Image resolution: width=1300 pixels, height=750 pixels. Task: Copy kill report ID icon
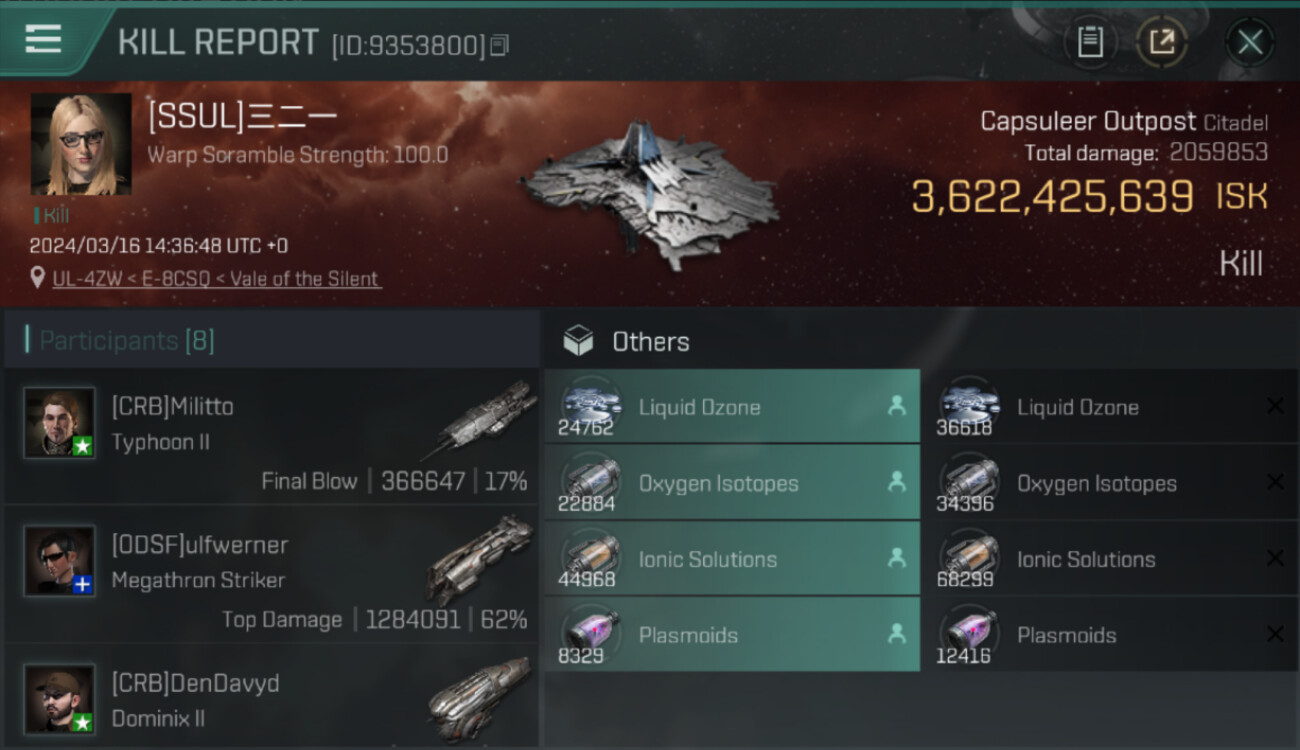pyautogui.click(x=499, y=45)
